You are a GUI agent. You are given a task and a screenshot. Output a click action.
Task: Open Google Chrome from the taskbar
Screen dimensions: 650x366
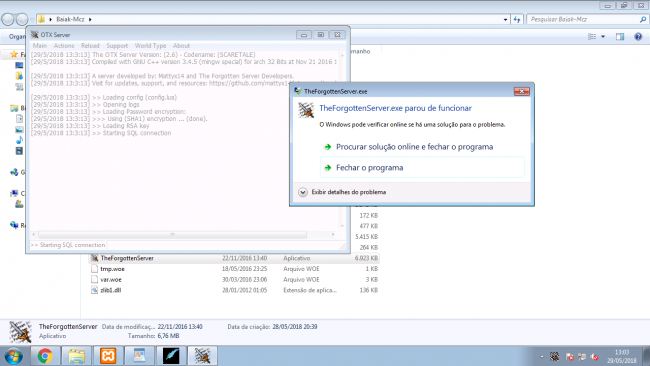point(45,356)
